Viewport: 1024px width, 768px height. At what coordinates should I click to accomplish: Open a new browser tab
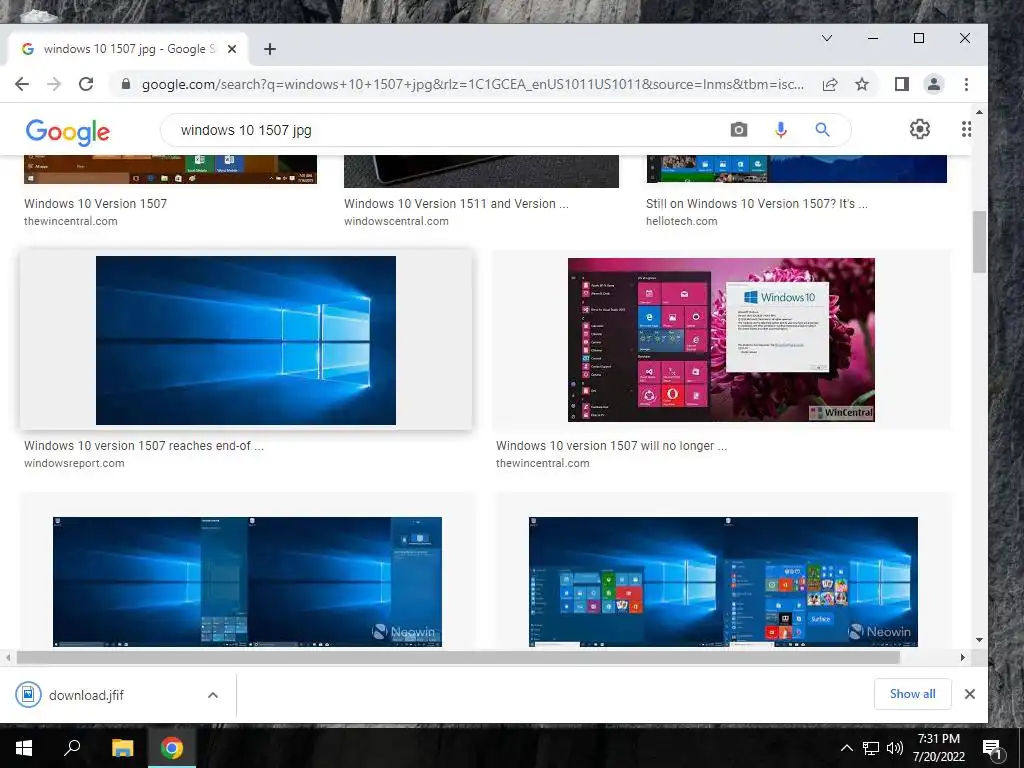coord(270,49)
